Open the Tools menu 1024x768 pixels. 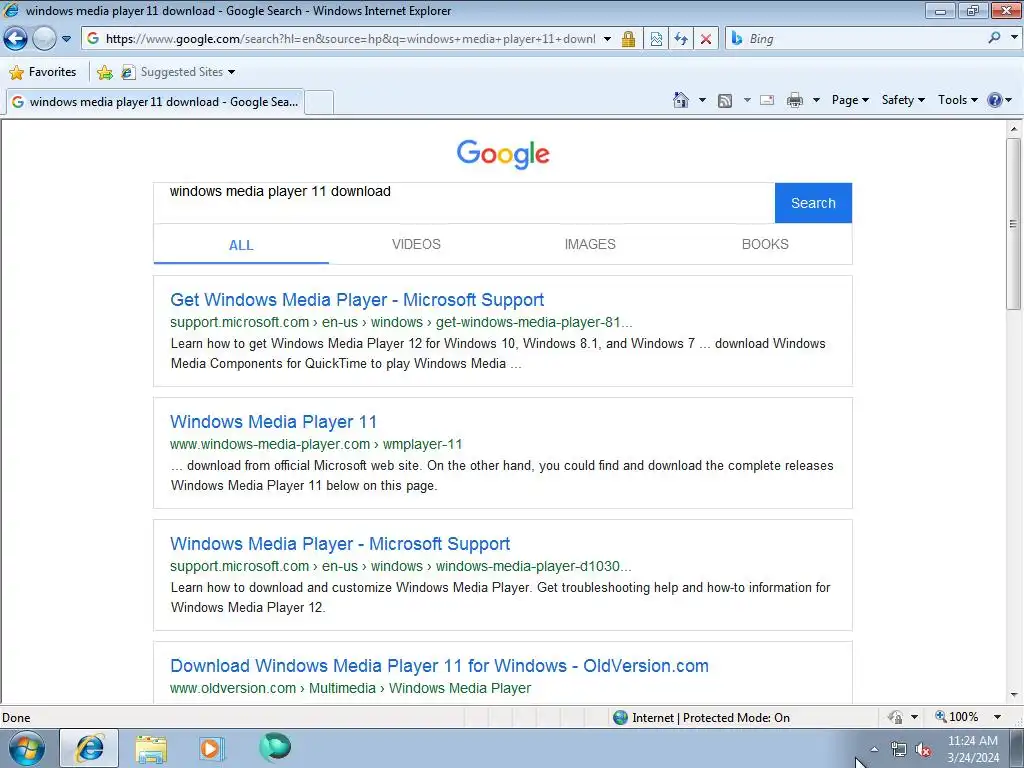(957, 100)
